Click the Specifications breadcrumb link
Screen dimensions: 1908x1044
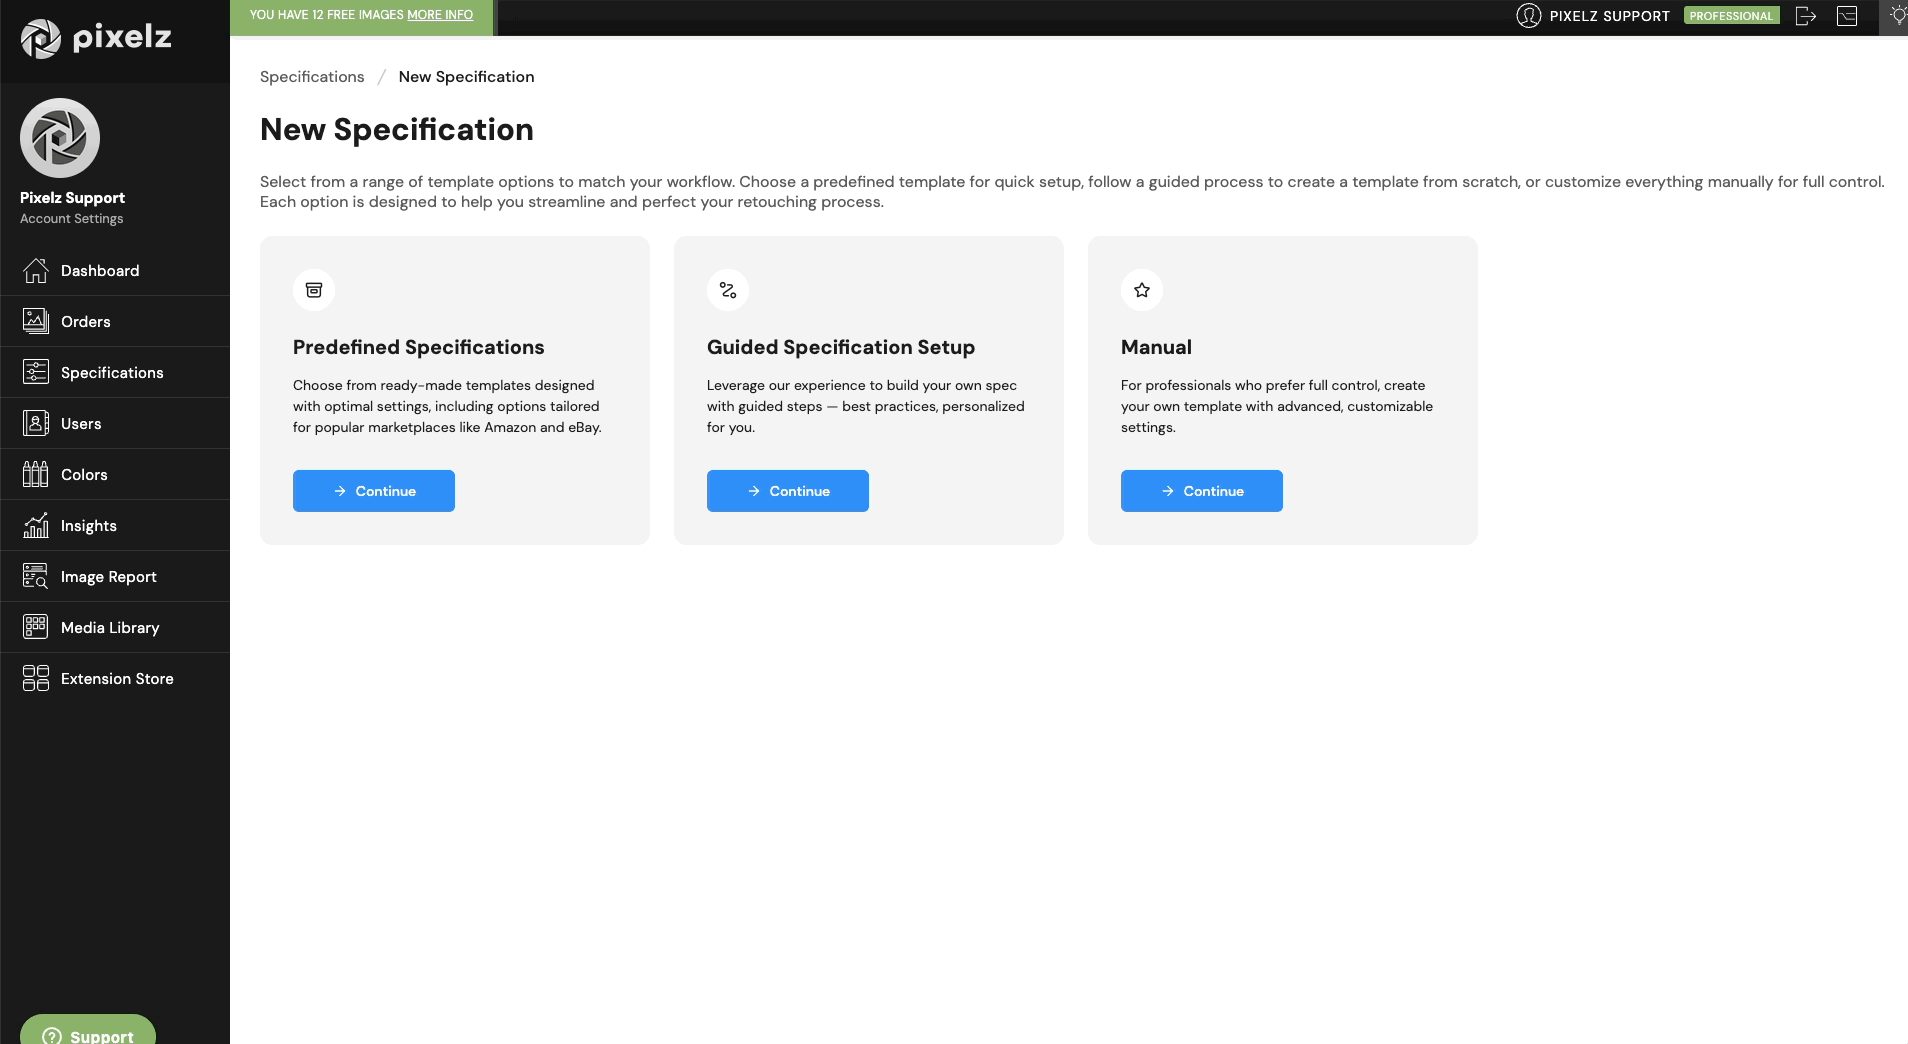[x=312, y=77]
